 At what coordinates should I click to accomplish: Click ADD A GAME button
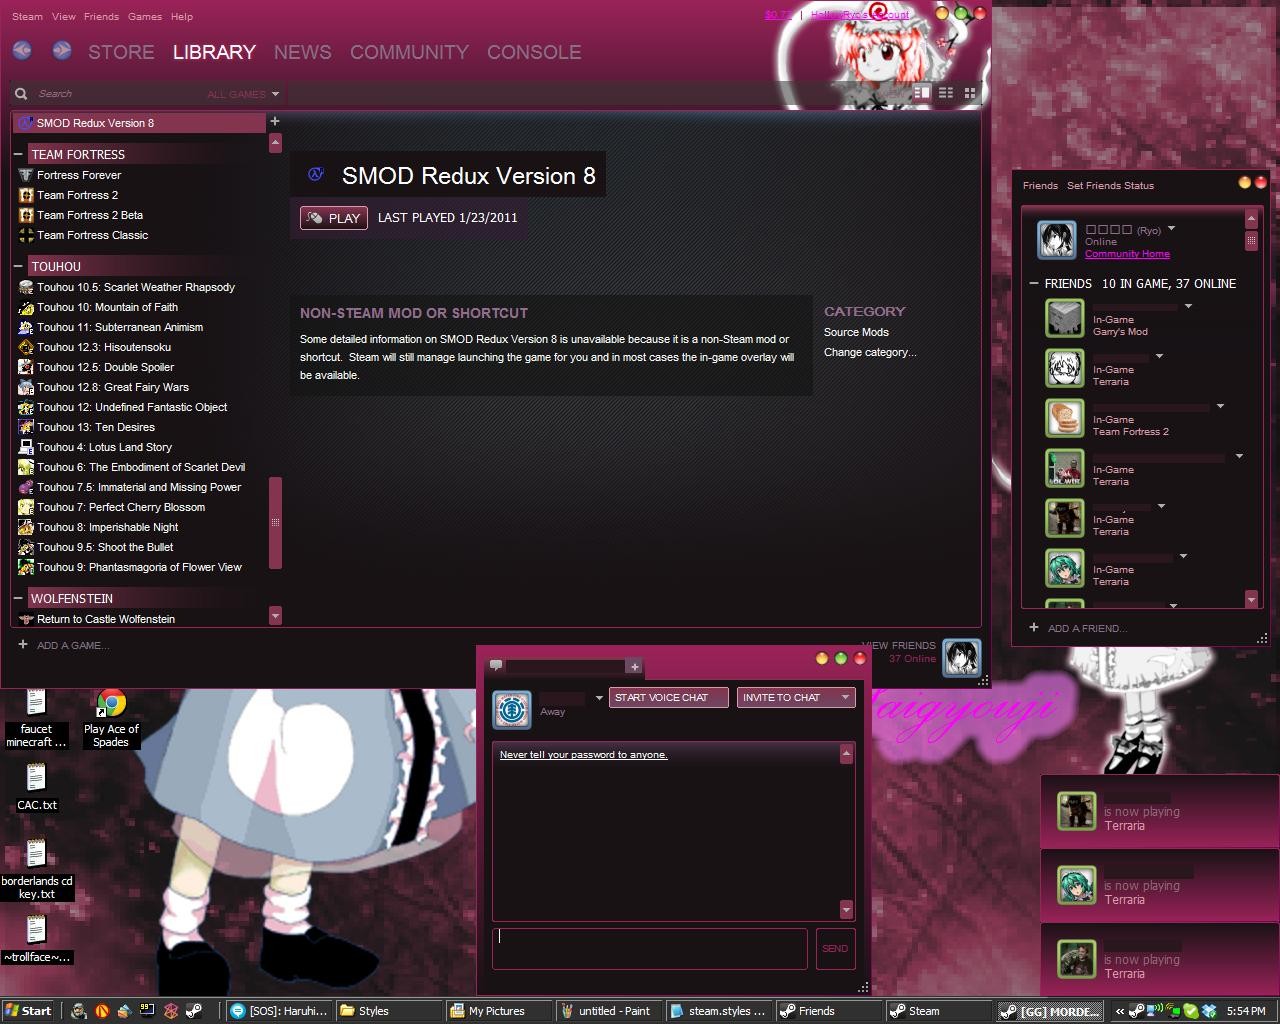(64, 645)
